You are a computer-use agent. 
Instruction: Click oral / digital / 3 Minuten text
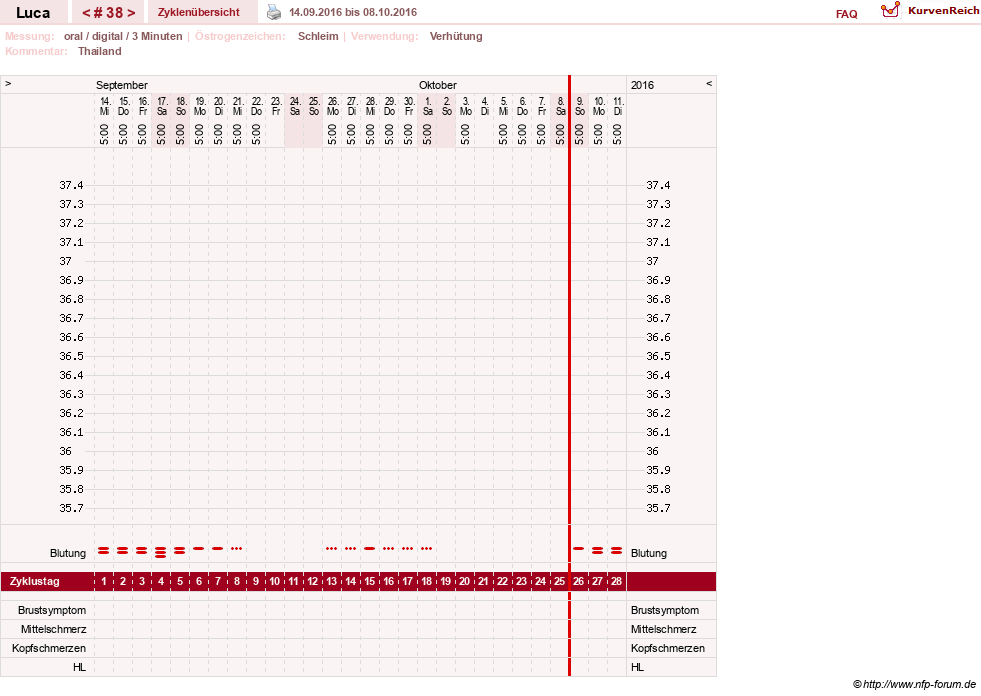[123, 36]
